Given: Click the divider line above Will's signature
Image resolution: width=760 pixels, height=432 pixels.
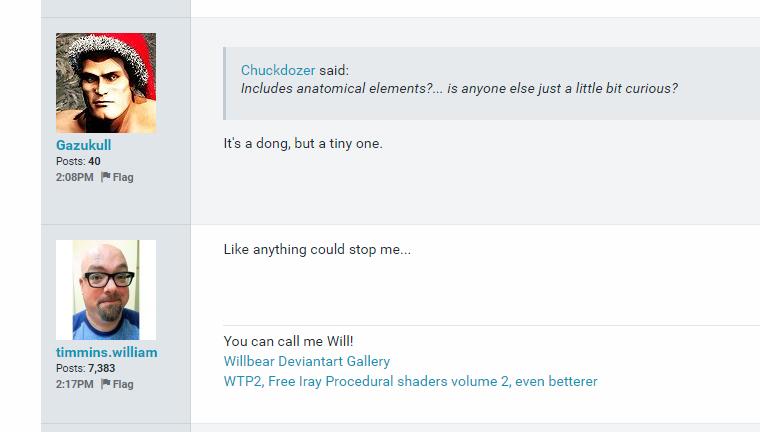Looking at the screenshot, I should coord(490,325).
